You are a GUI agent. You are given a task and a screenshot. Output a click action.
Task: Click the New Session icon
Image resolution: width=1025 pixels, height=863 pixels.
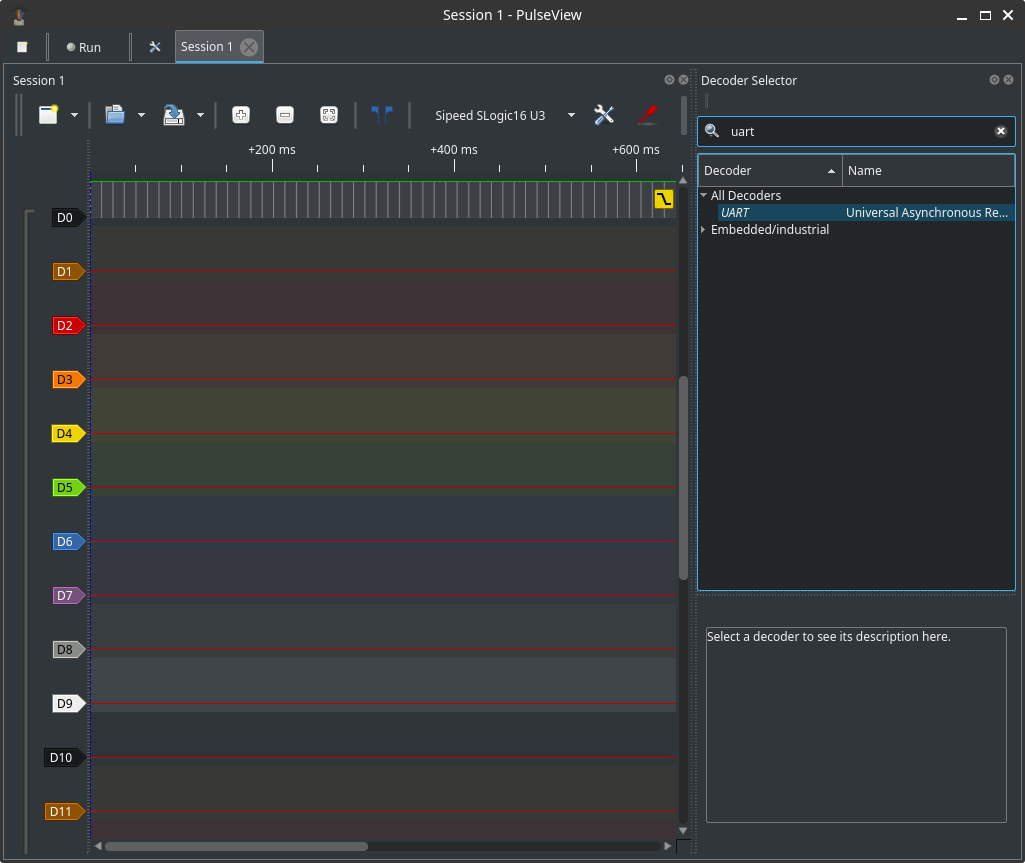(48, 115)
